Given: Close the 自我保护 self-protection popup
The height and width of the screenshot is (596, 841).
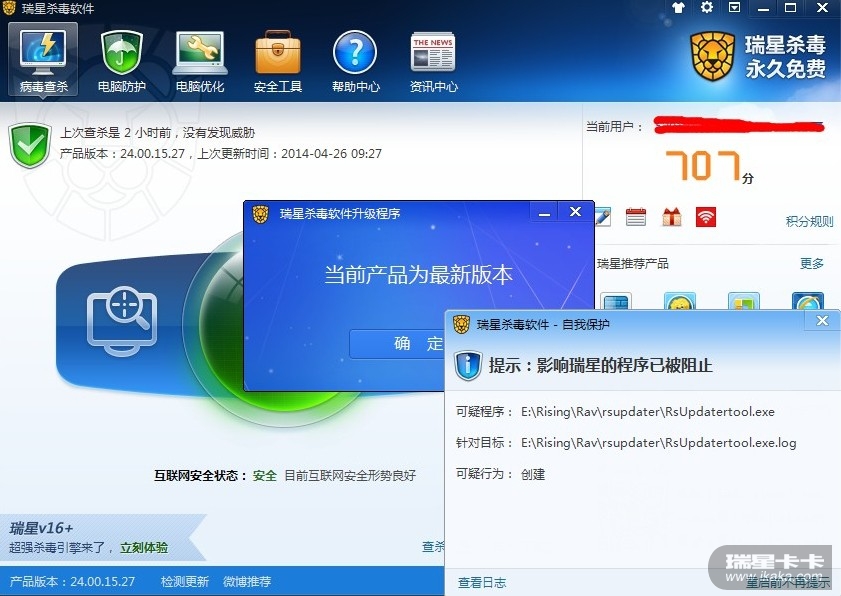Looking at the screenshot, I should click(x=822, y=321).
